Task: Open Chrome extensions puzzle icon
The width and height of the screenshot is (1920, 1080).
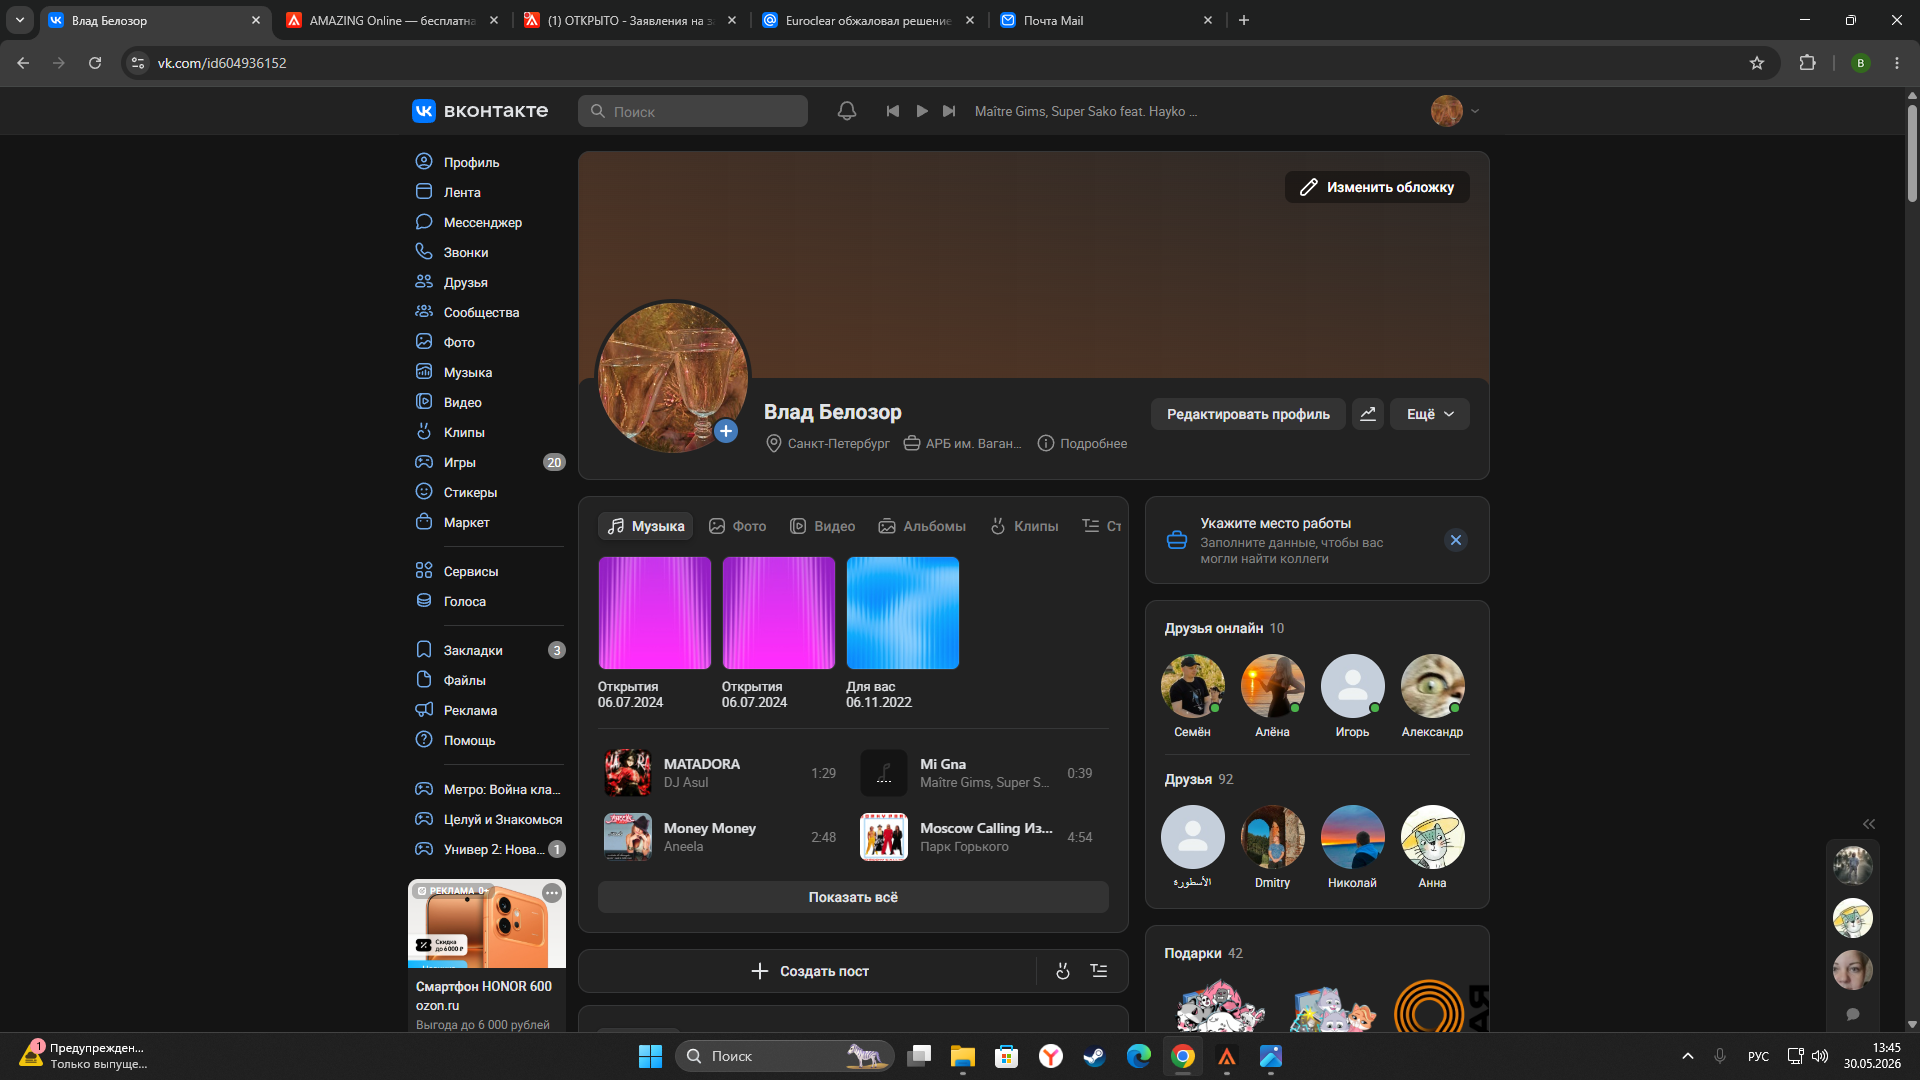Action: [x=1807, y=63]
